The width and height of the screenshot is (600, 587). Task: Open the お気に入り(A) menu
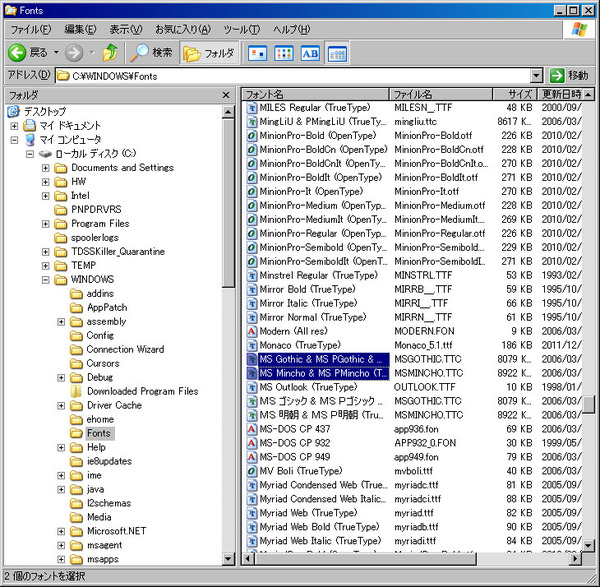183,29
